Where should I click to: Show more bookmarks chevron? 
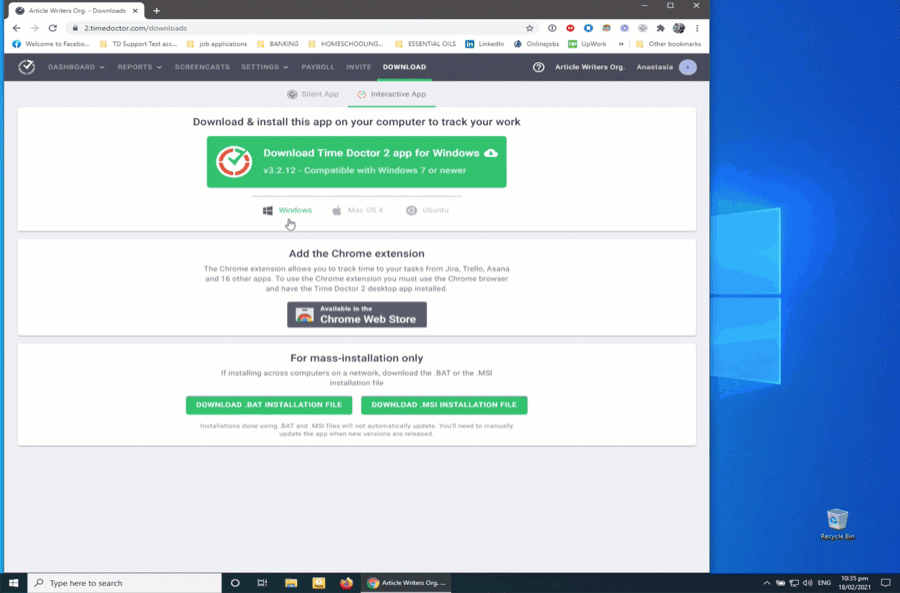point(621,44)
